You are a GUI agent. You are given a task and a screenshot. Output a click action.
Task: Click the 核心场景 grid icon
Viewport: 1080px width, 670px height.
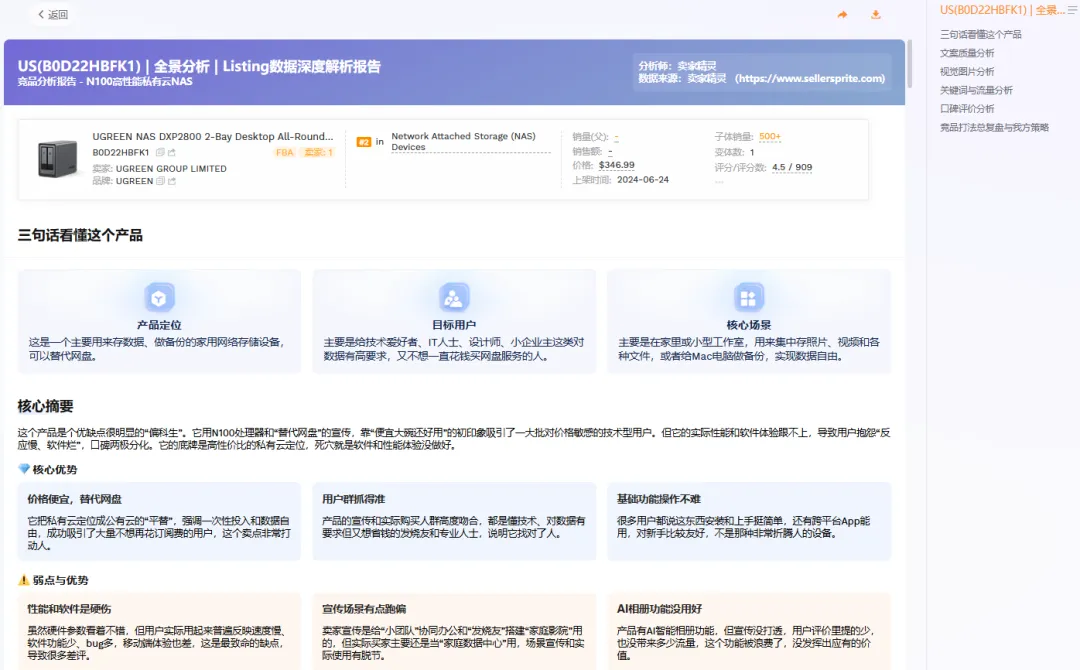click(748, 297)
